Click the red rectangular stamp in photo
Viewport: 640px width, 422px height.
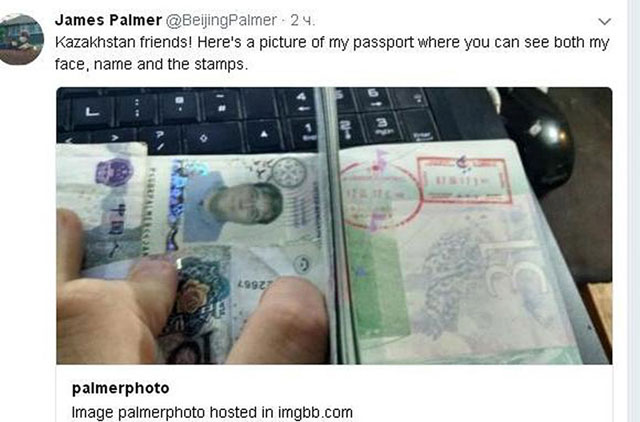point(465,181)
